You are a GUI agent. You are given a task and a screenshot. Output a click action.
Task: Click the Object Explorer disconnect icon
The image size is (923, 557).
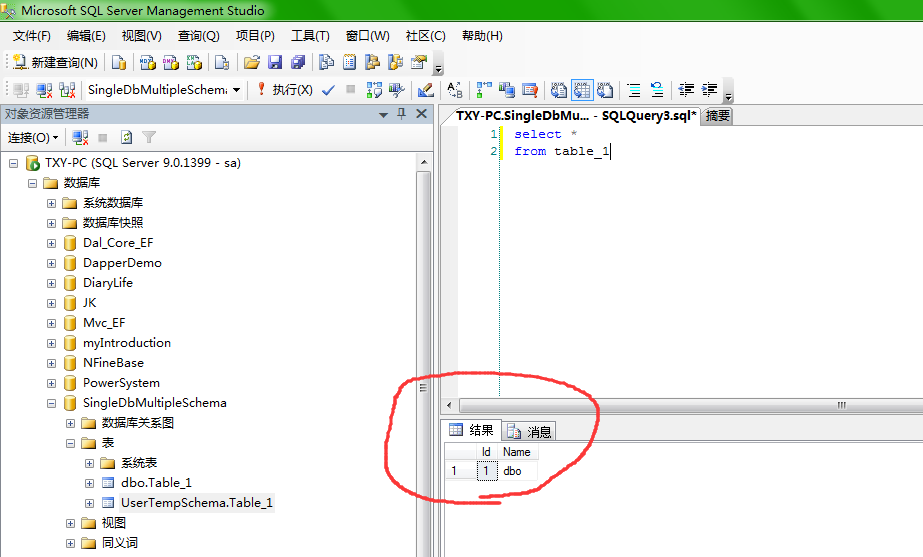coord(80,138)
